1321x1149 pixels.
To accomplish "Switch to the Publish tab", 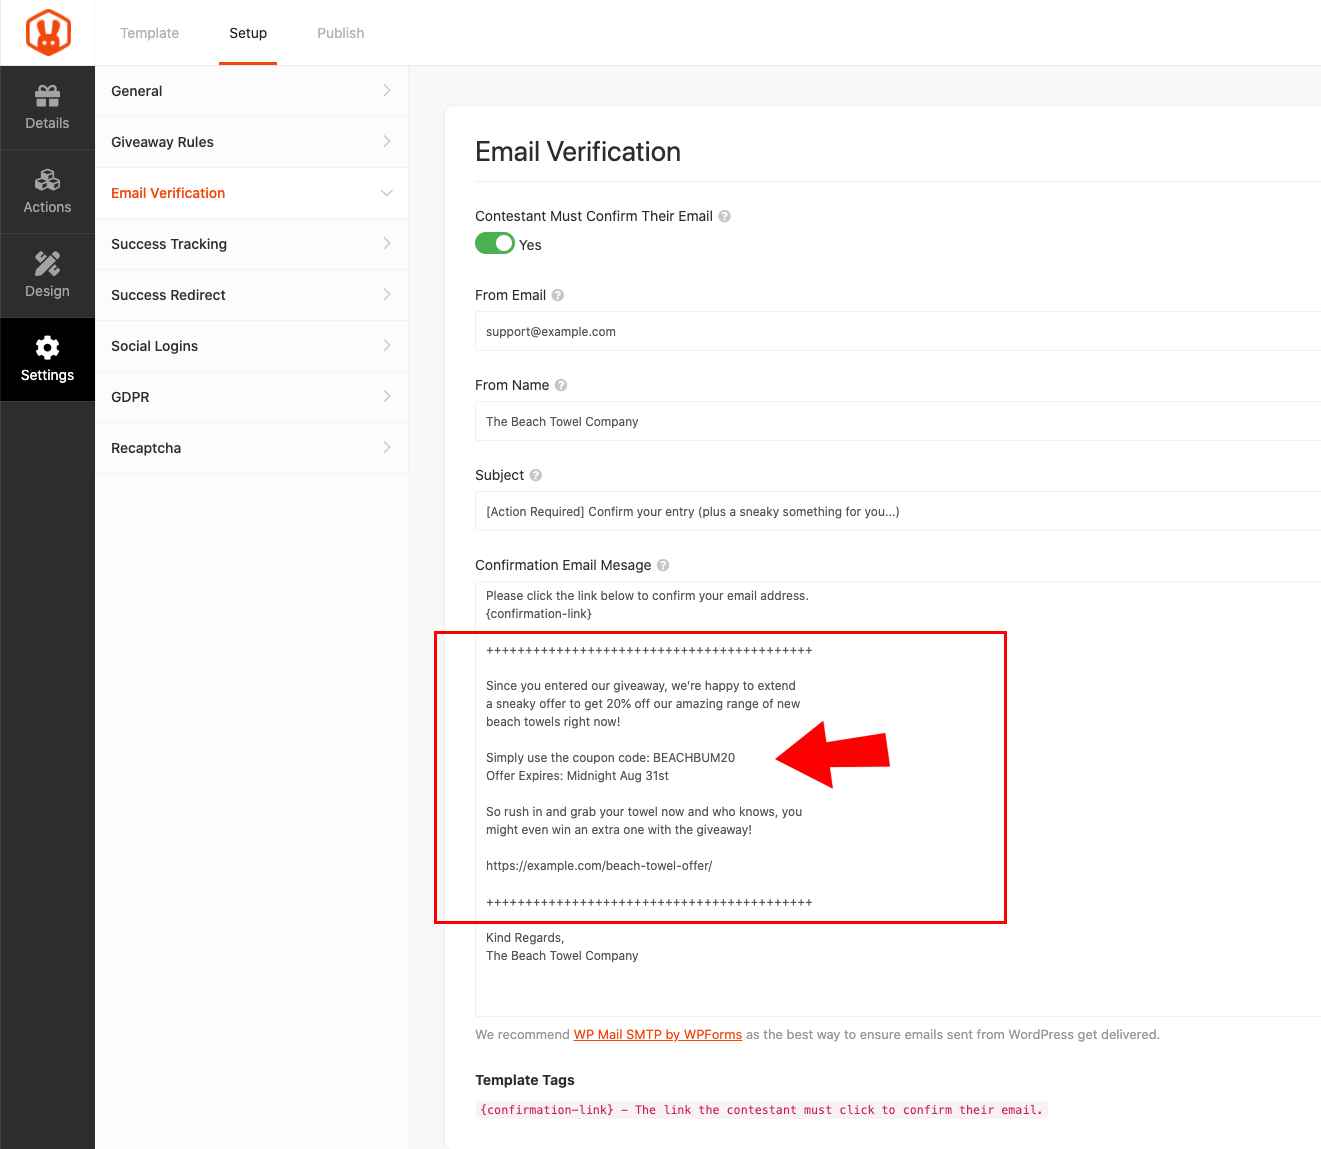I will [340, 33].
